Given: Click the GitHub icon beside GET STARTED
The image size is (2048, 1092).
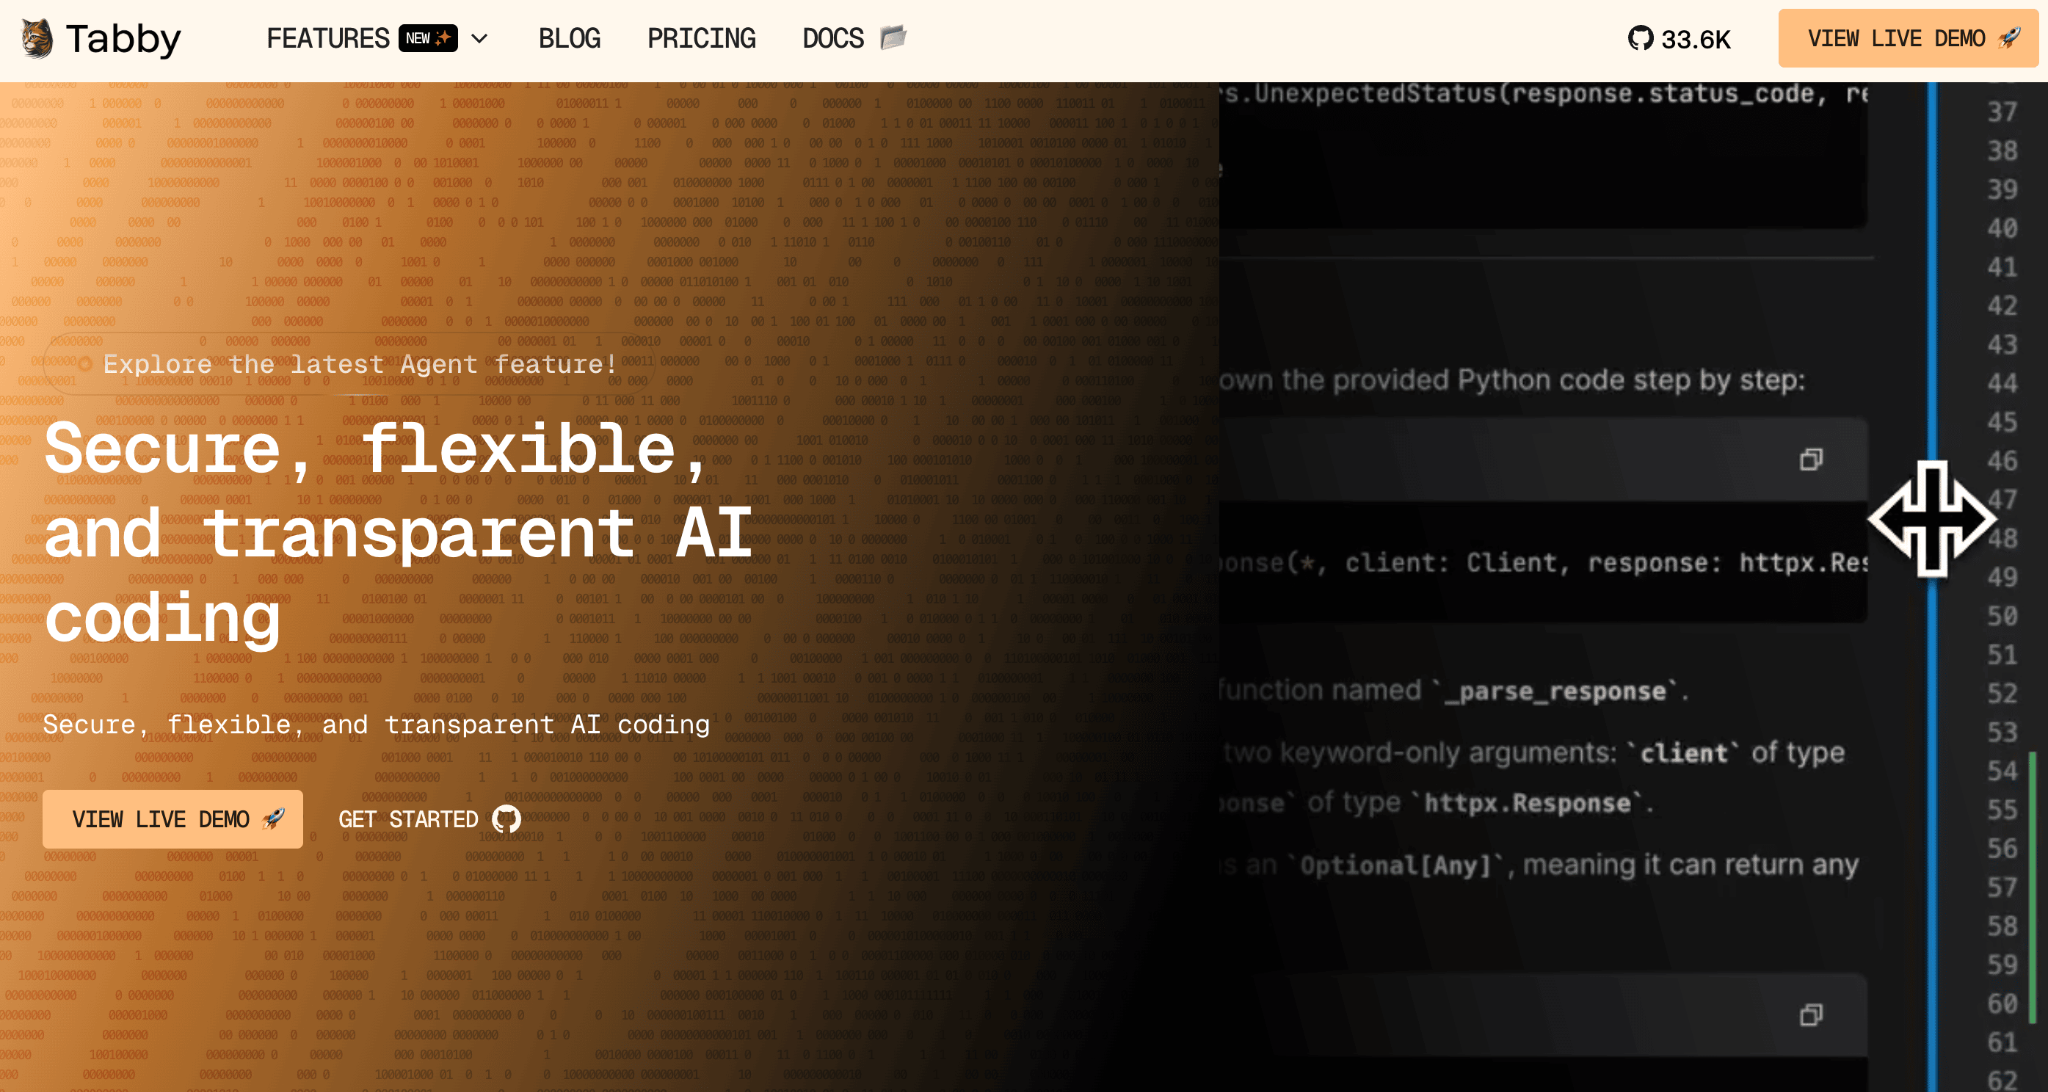Looking at the screenshot, I should point(507,819).
